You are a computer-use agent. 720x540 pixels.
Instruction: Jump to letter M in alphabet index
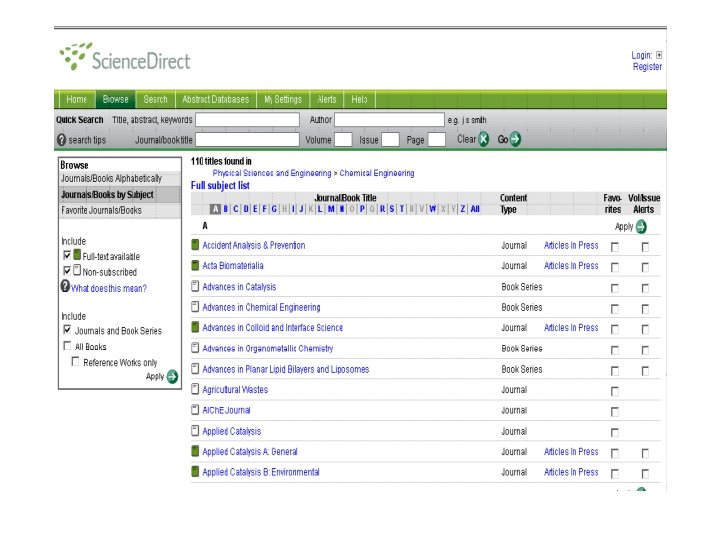point(331,209)
